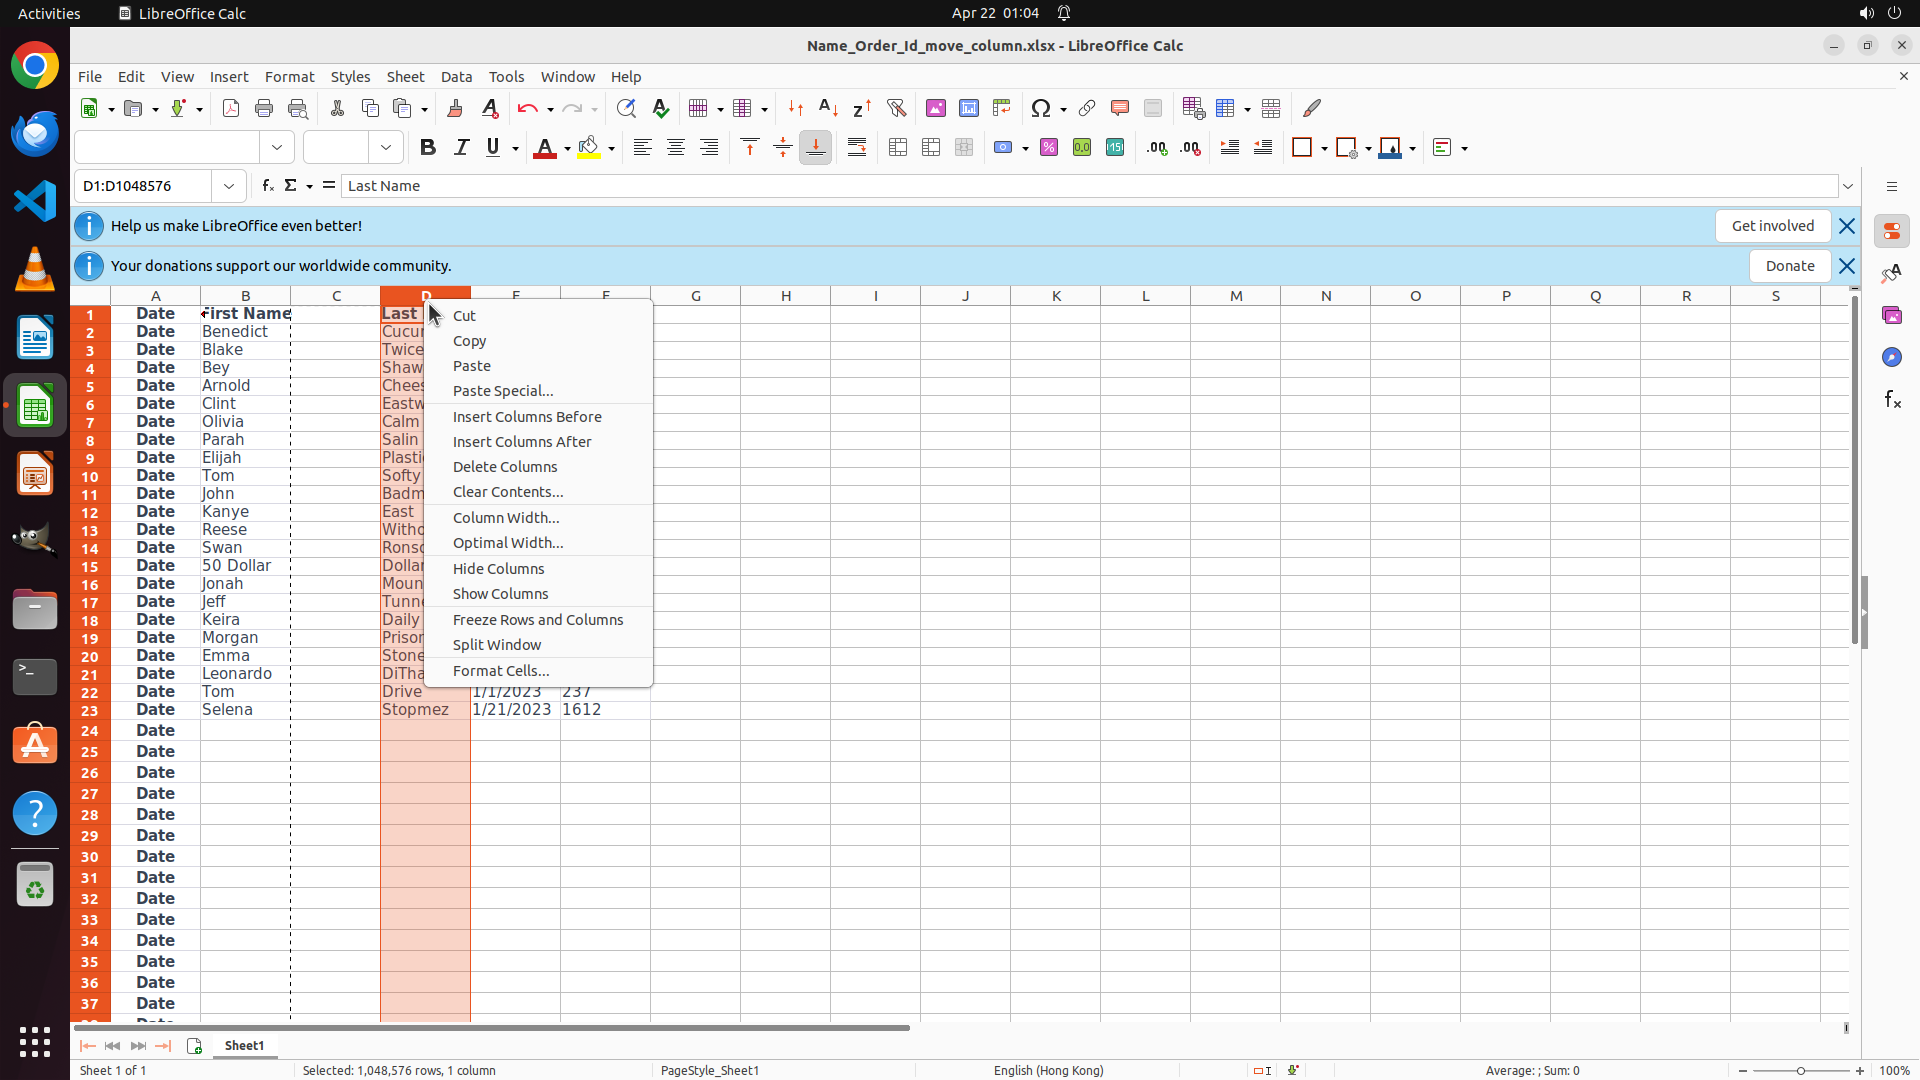
Task: Toggle Bold formatting
Action: click(428, 148)
